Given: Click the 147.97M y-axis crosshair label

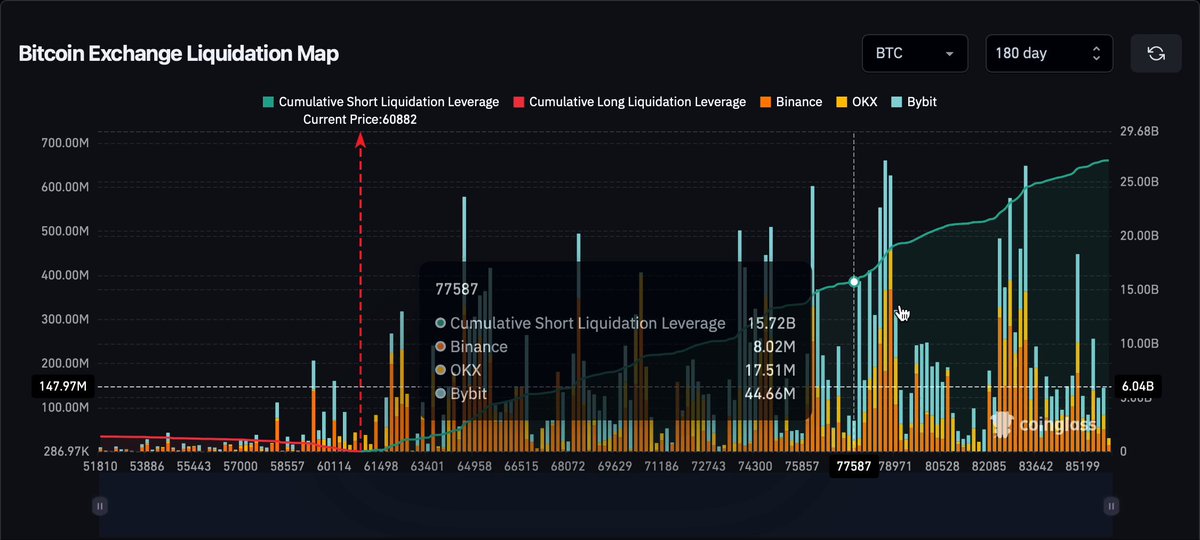Looking at the screenshot, I should click(x=62, y=386).
